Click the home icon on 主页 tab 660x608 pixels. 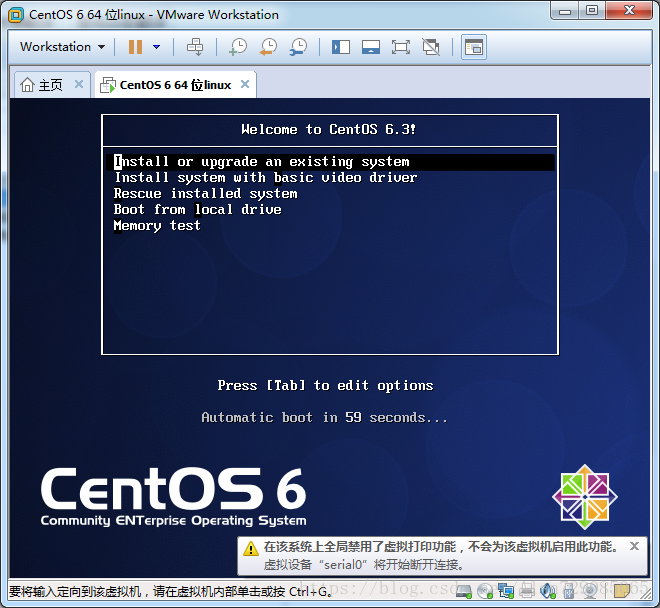[27, 85]
